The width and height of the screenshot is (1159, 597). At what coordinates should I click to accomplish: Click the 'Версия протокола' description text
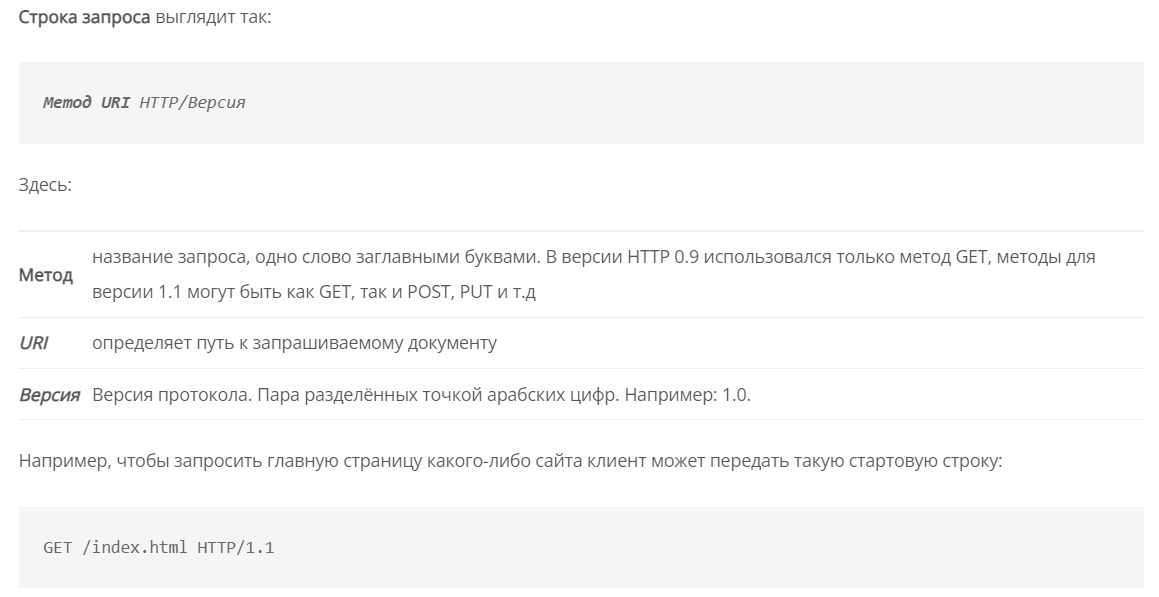[172, 395]
